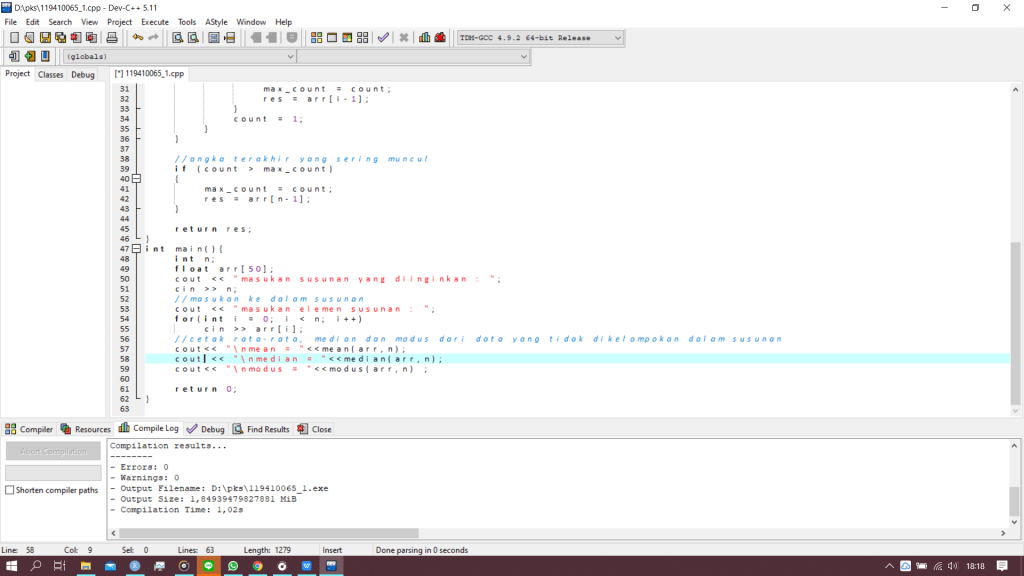Click the Undo arrow icon
This screenshot has height=576, width=1024.
(x=138, y=38)
